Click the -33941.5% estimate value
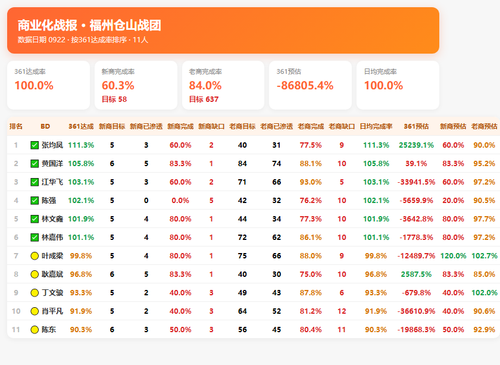 coord(416,182)
